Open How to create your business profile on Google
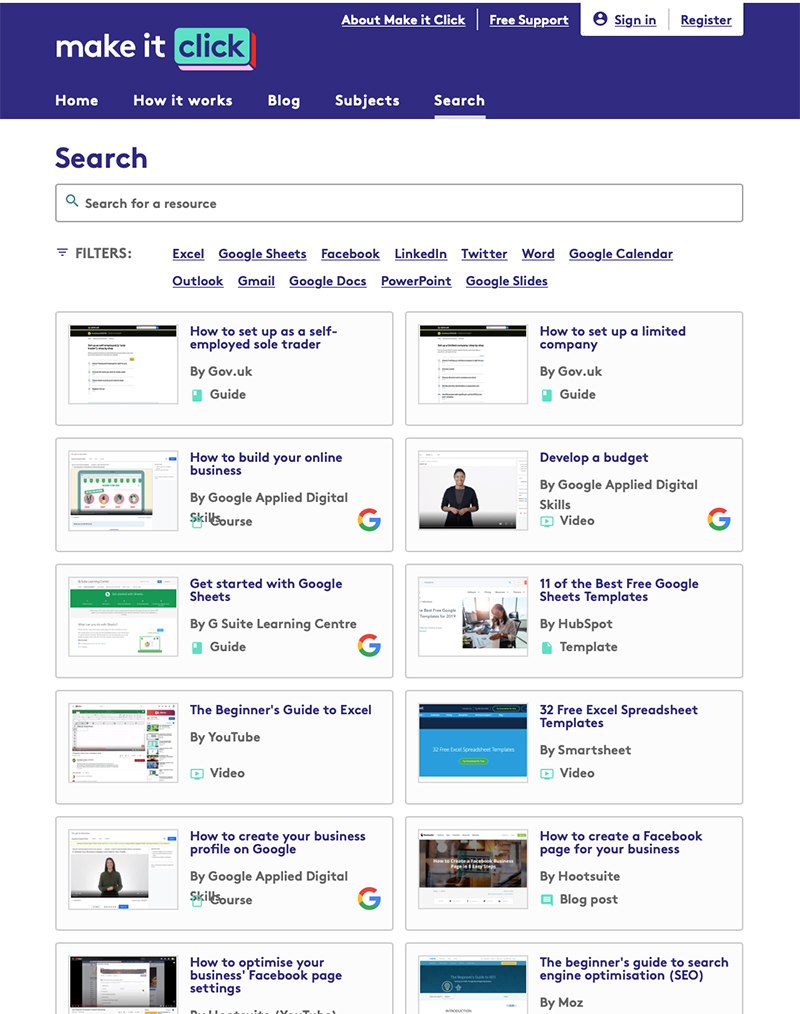800x1014 pixels. [278, 843]
